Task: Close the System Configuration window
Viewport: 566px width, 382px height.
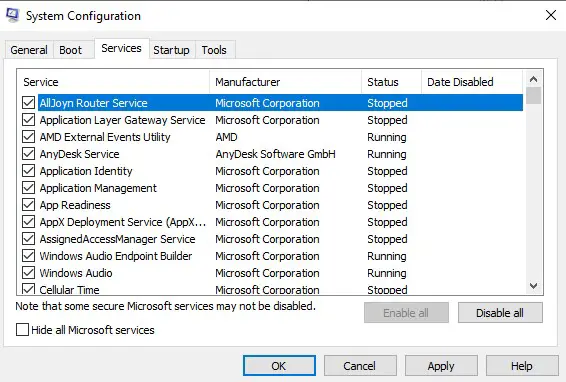Action: pos(551,15)
